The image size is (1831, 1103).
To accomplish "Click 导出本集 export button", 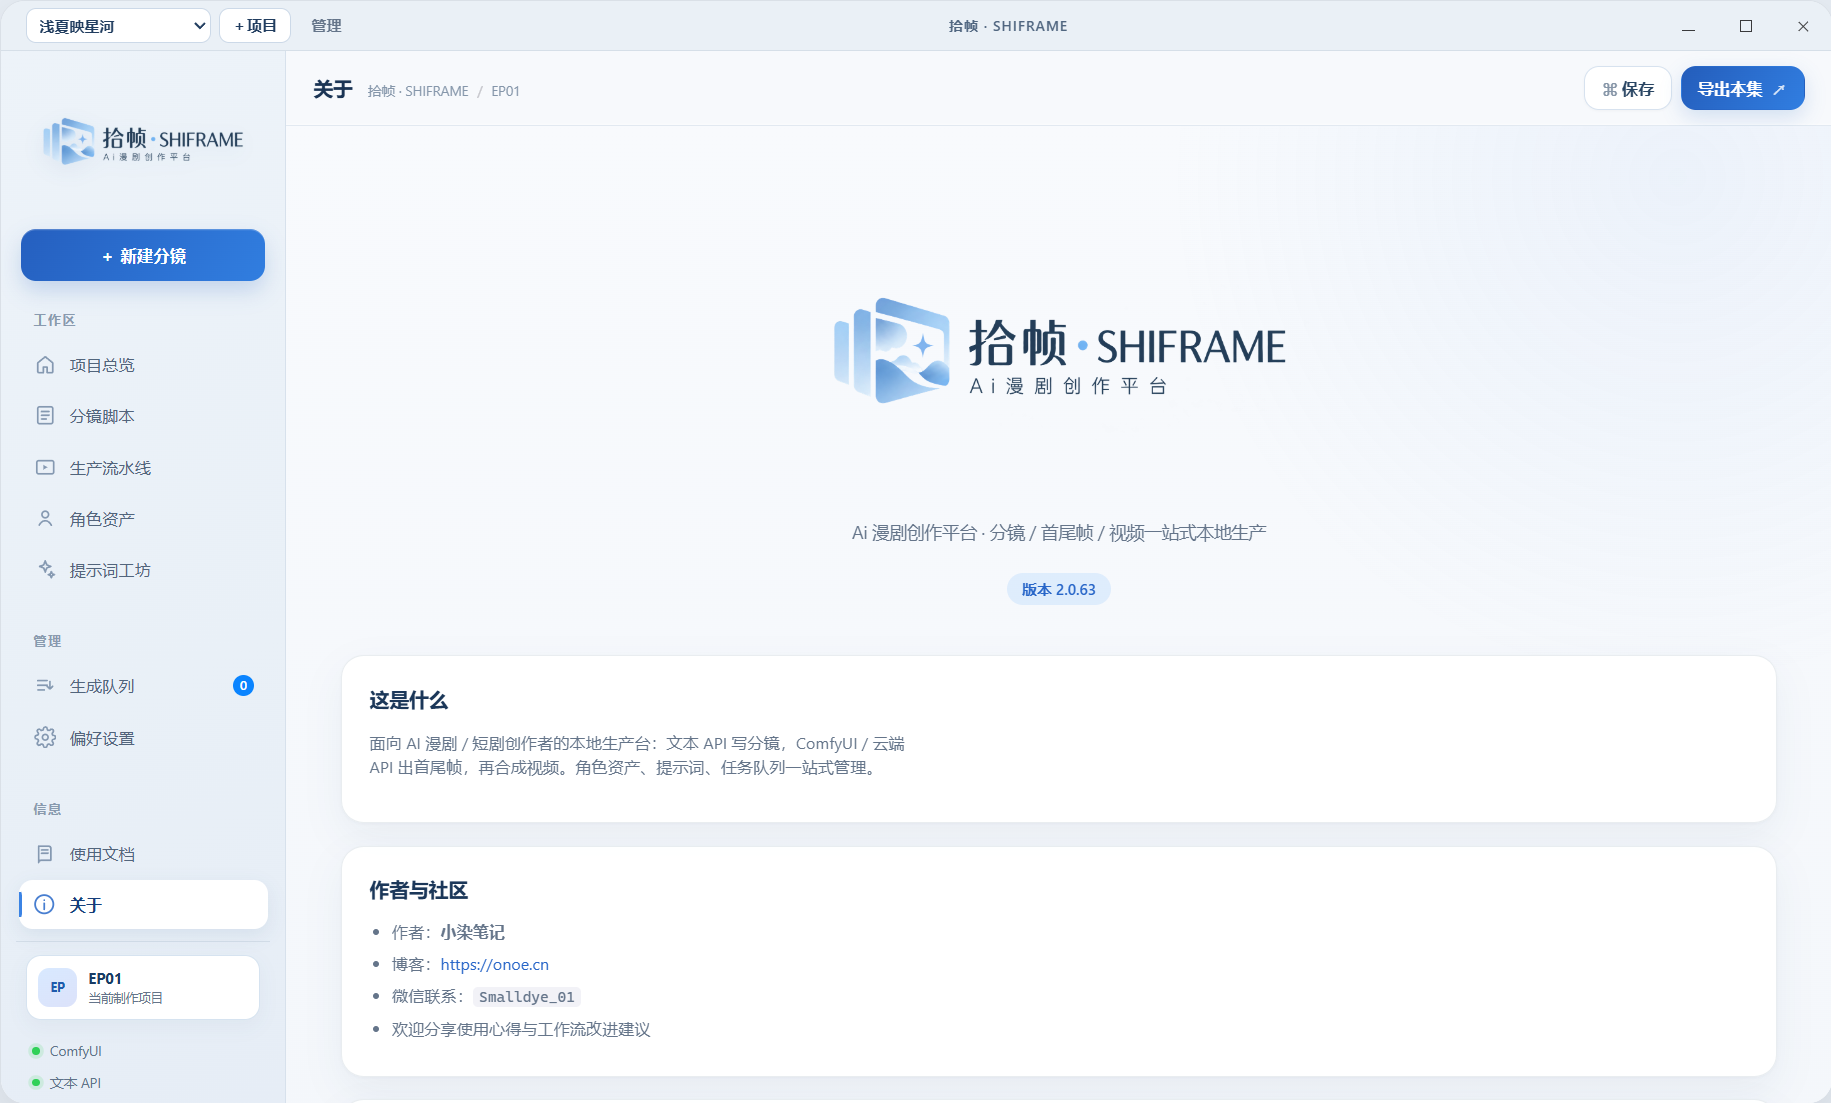I will coord(1742,89).
